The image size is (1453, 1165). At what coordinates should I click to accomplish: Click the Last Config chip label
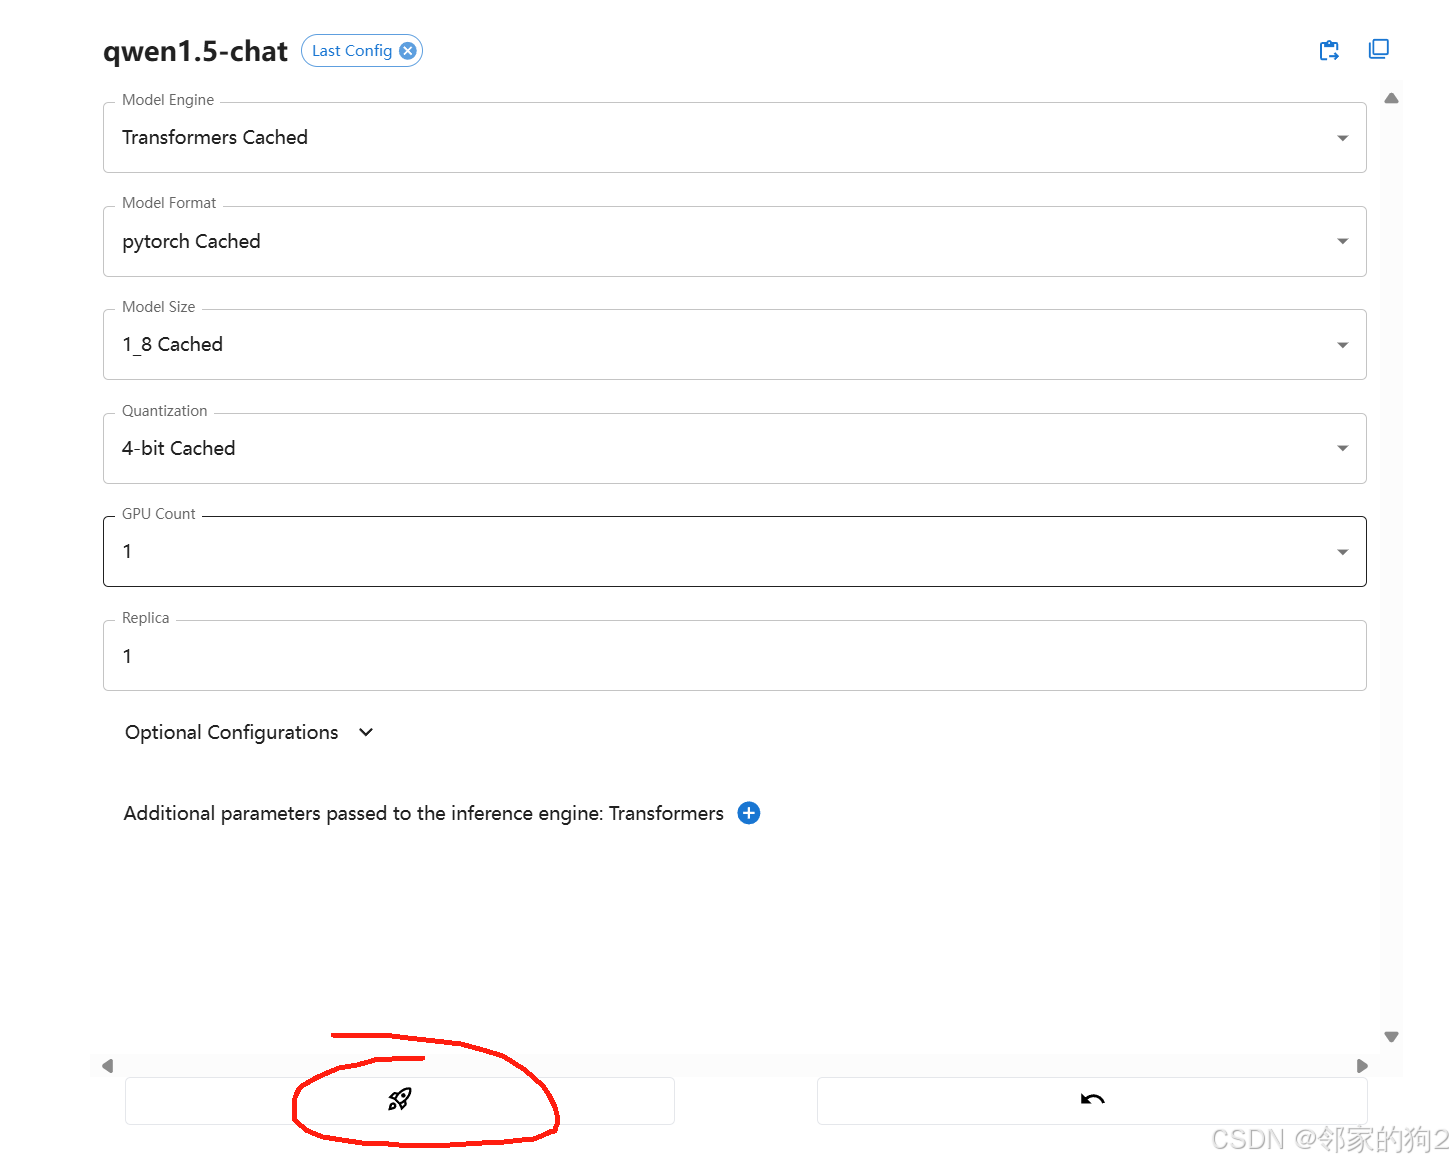pos(352,51)
